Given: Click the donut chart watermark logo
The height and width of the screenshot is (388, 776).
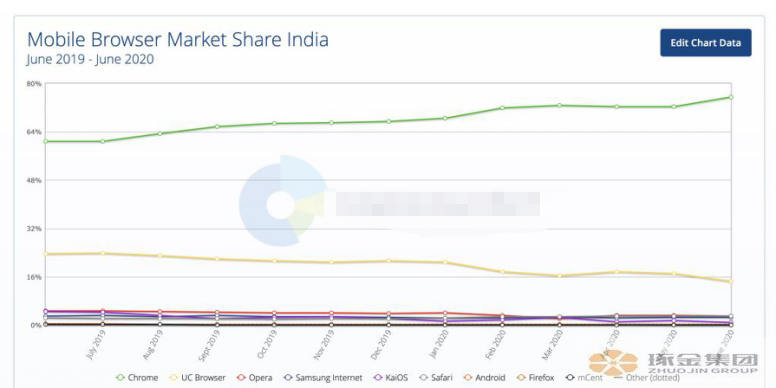Looking at the screenshot, I should pyautogui.click(x=282, y=200).
